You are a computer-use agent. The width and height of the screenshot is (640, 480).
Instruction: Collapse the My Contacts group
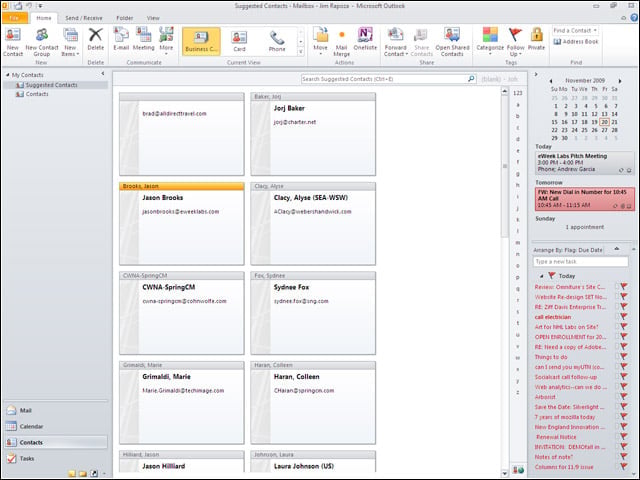[x=7, y=75]
